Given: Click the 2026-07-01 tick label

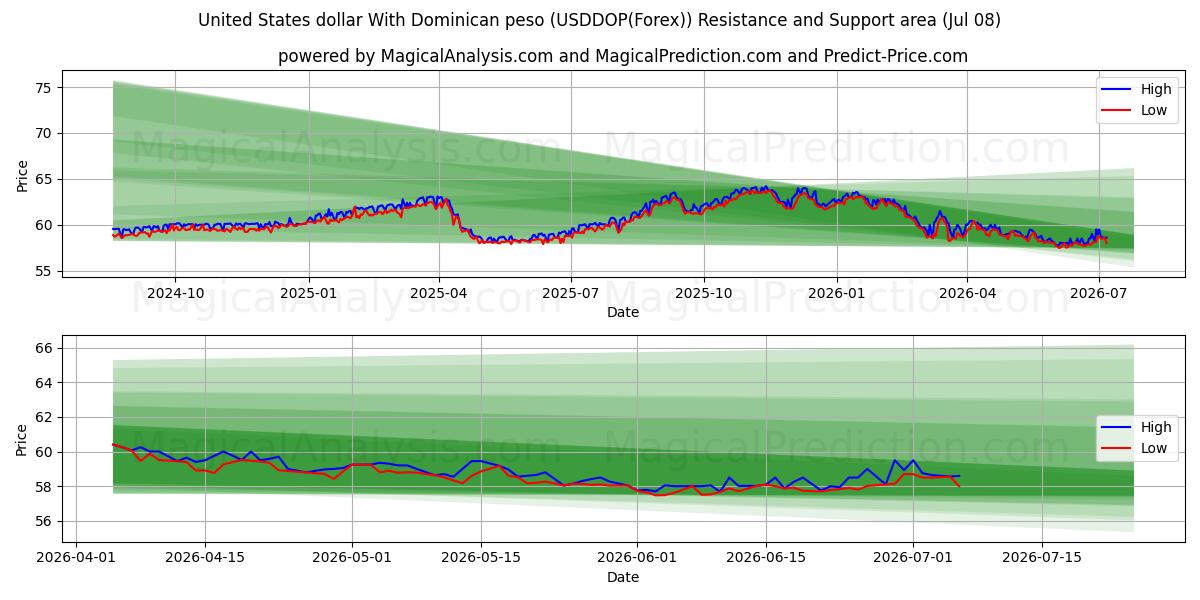Looking at the screenshot, I should click(912, 558).
